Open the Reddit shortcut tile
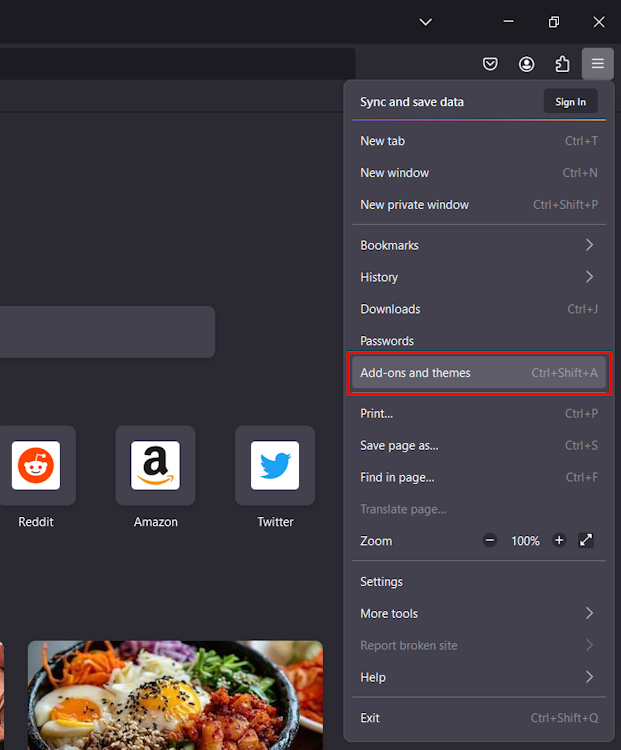The width and height of the screenshot is (621, 750). 36,465
